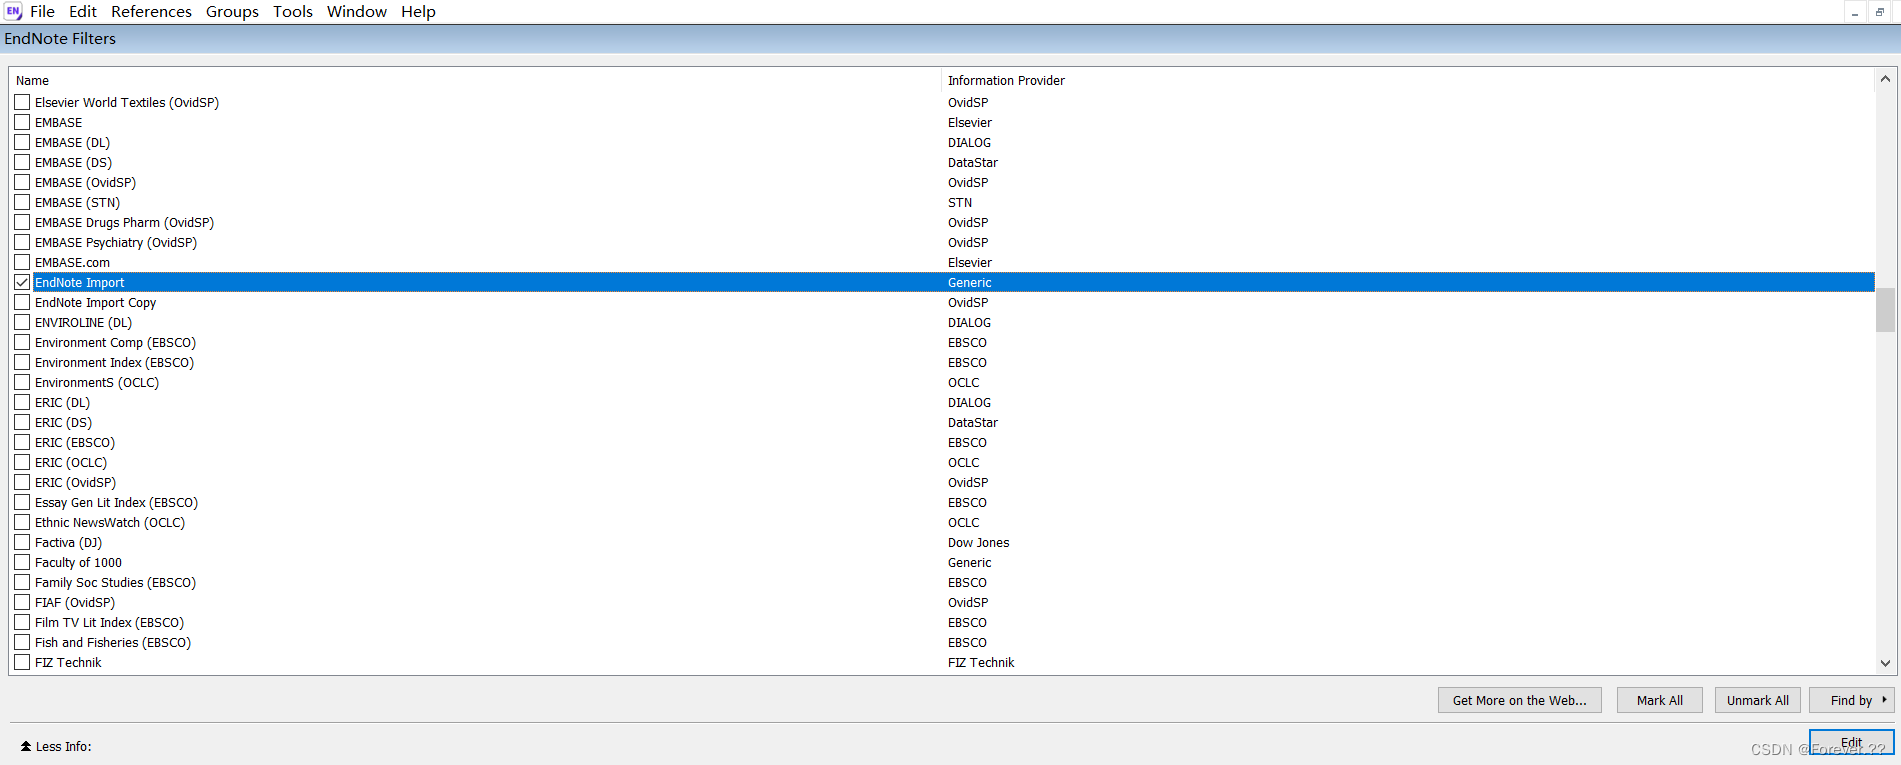Select the EMBASE (OvidSP) row
1901x765 pixels.
coord(944,182)
